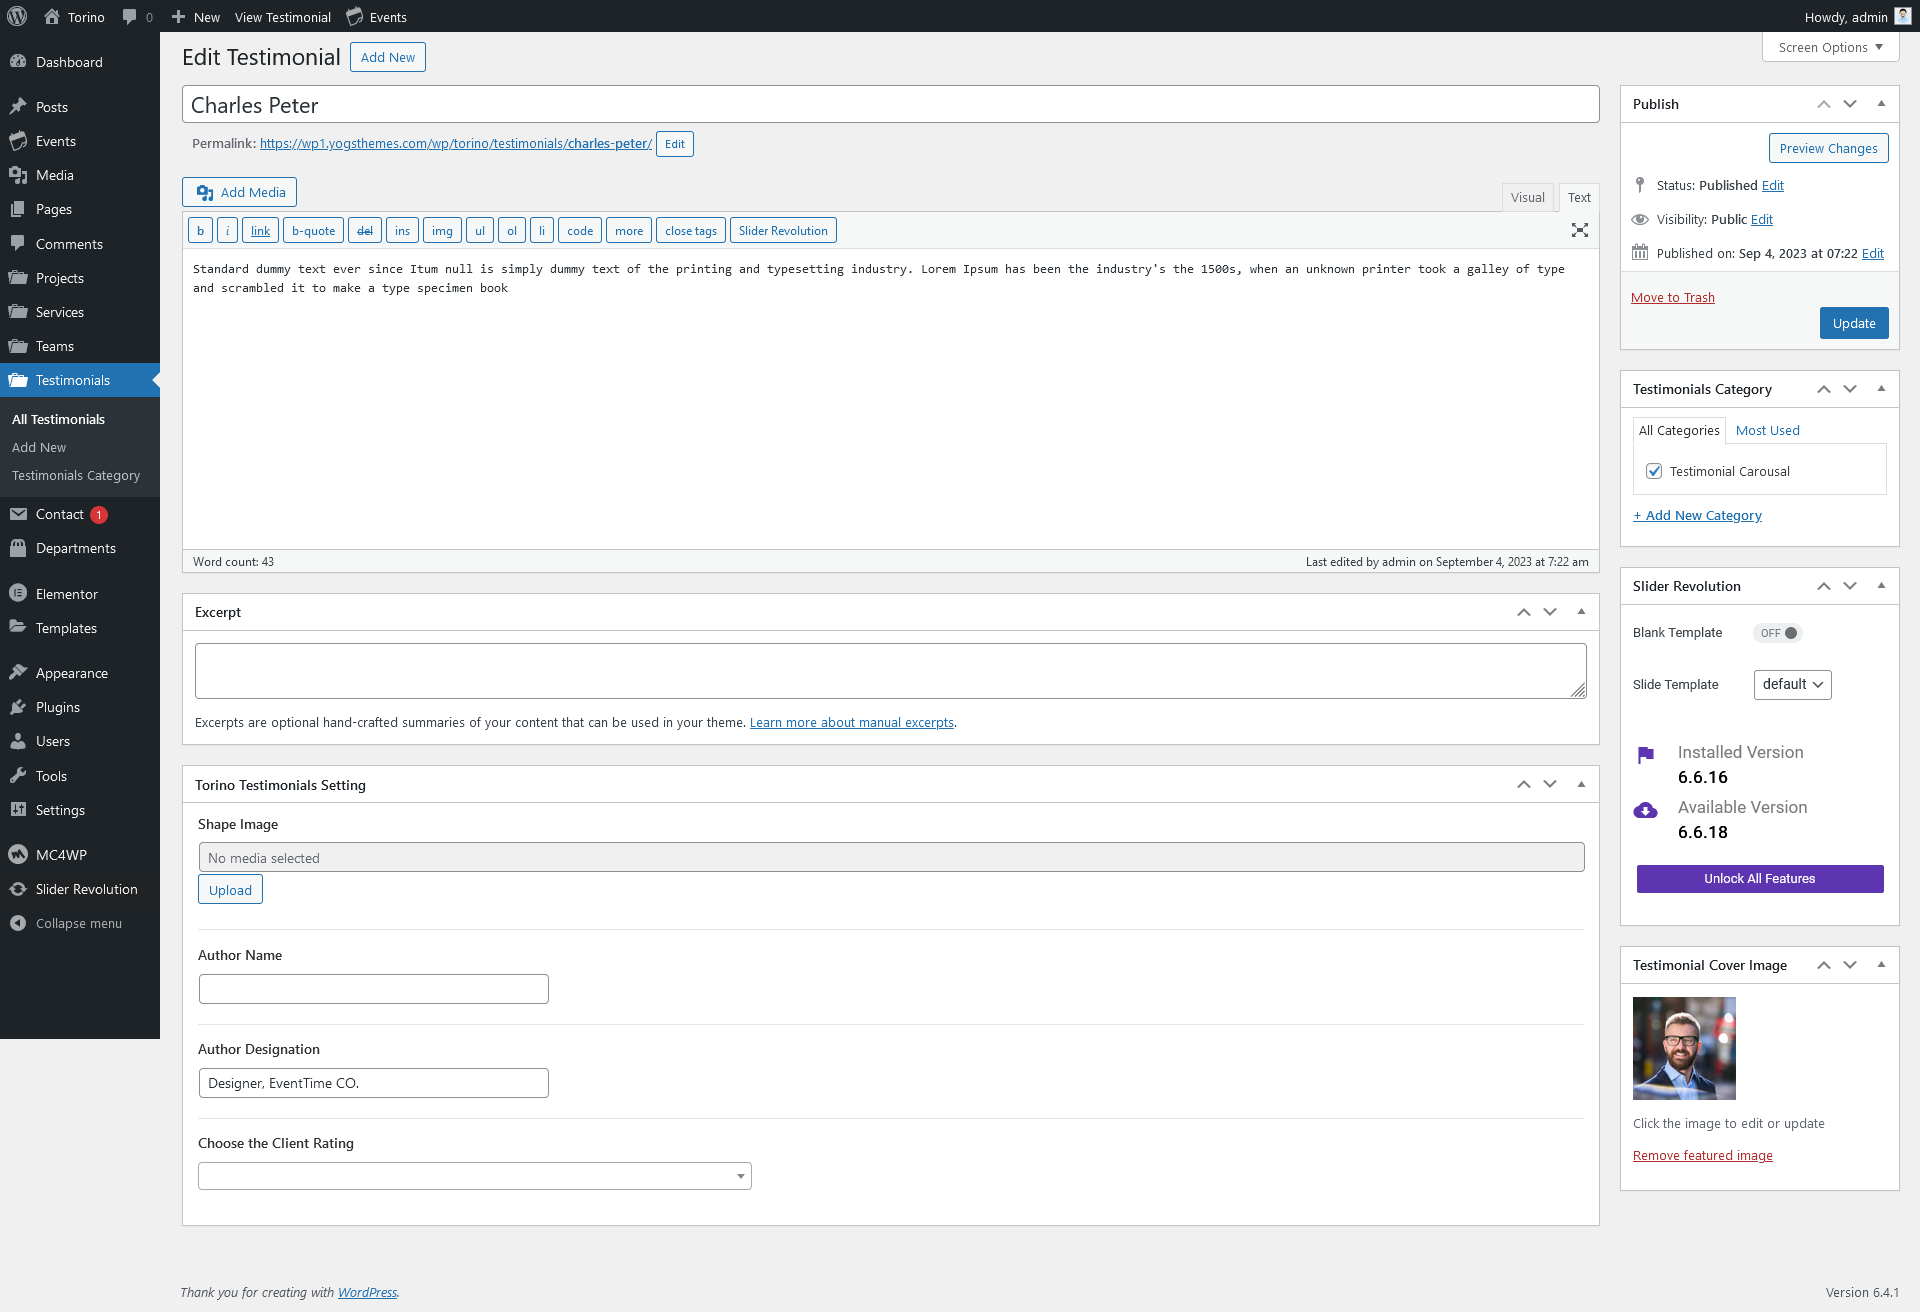Viewport: 1920px width, 1312px height.
Task: Click the admin user avatar icon
Action: click(x=1902, y=17)
